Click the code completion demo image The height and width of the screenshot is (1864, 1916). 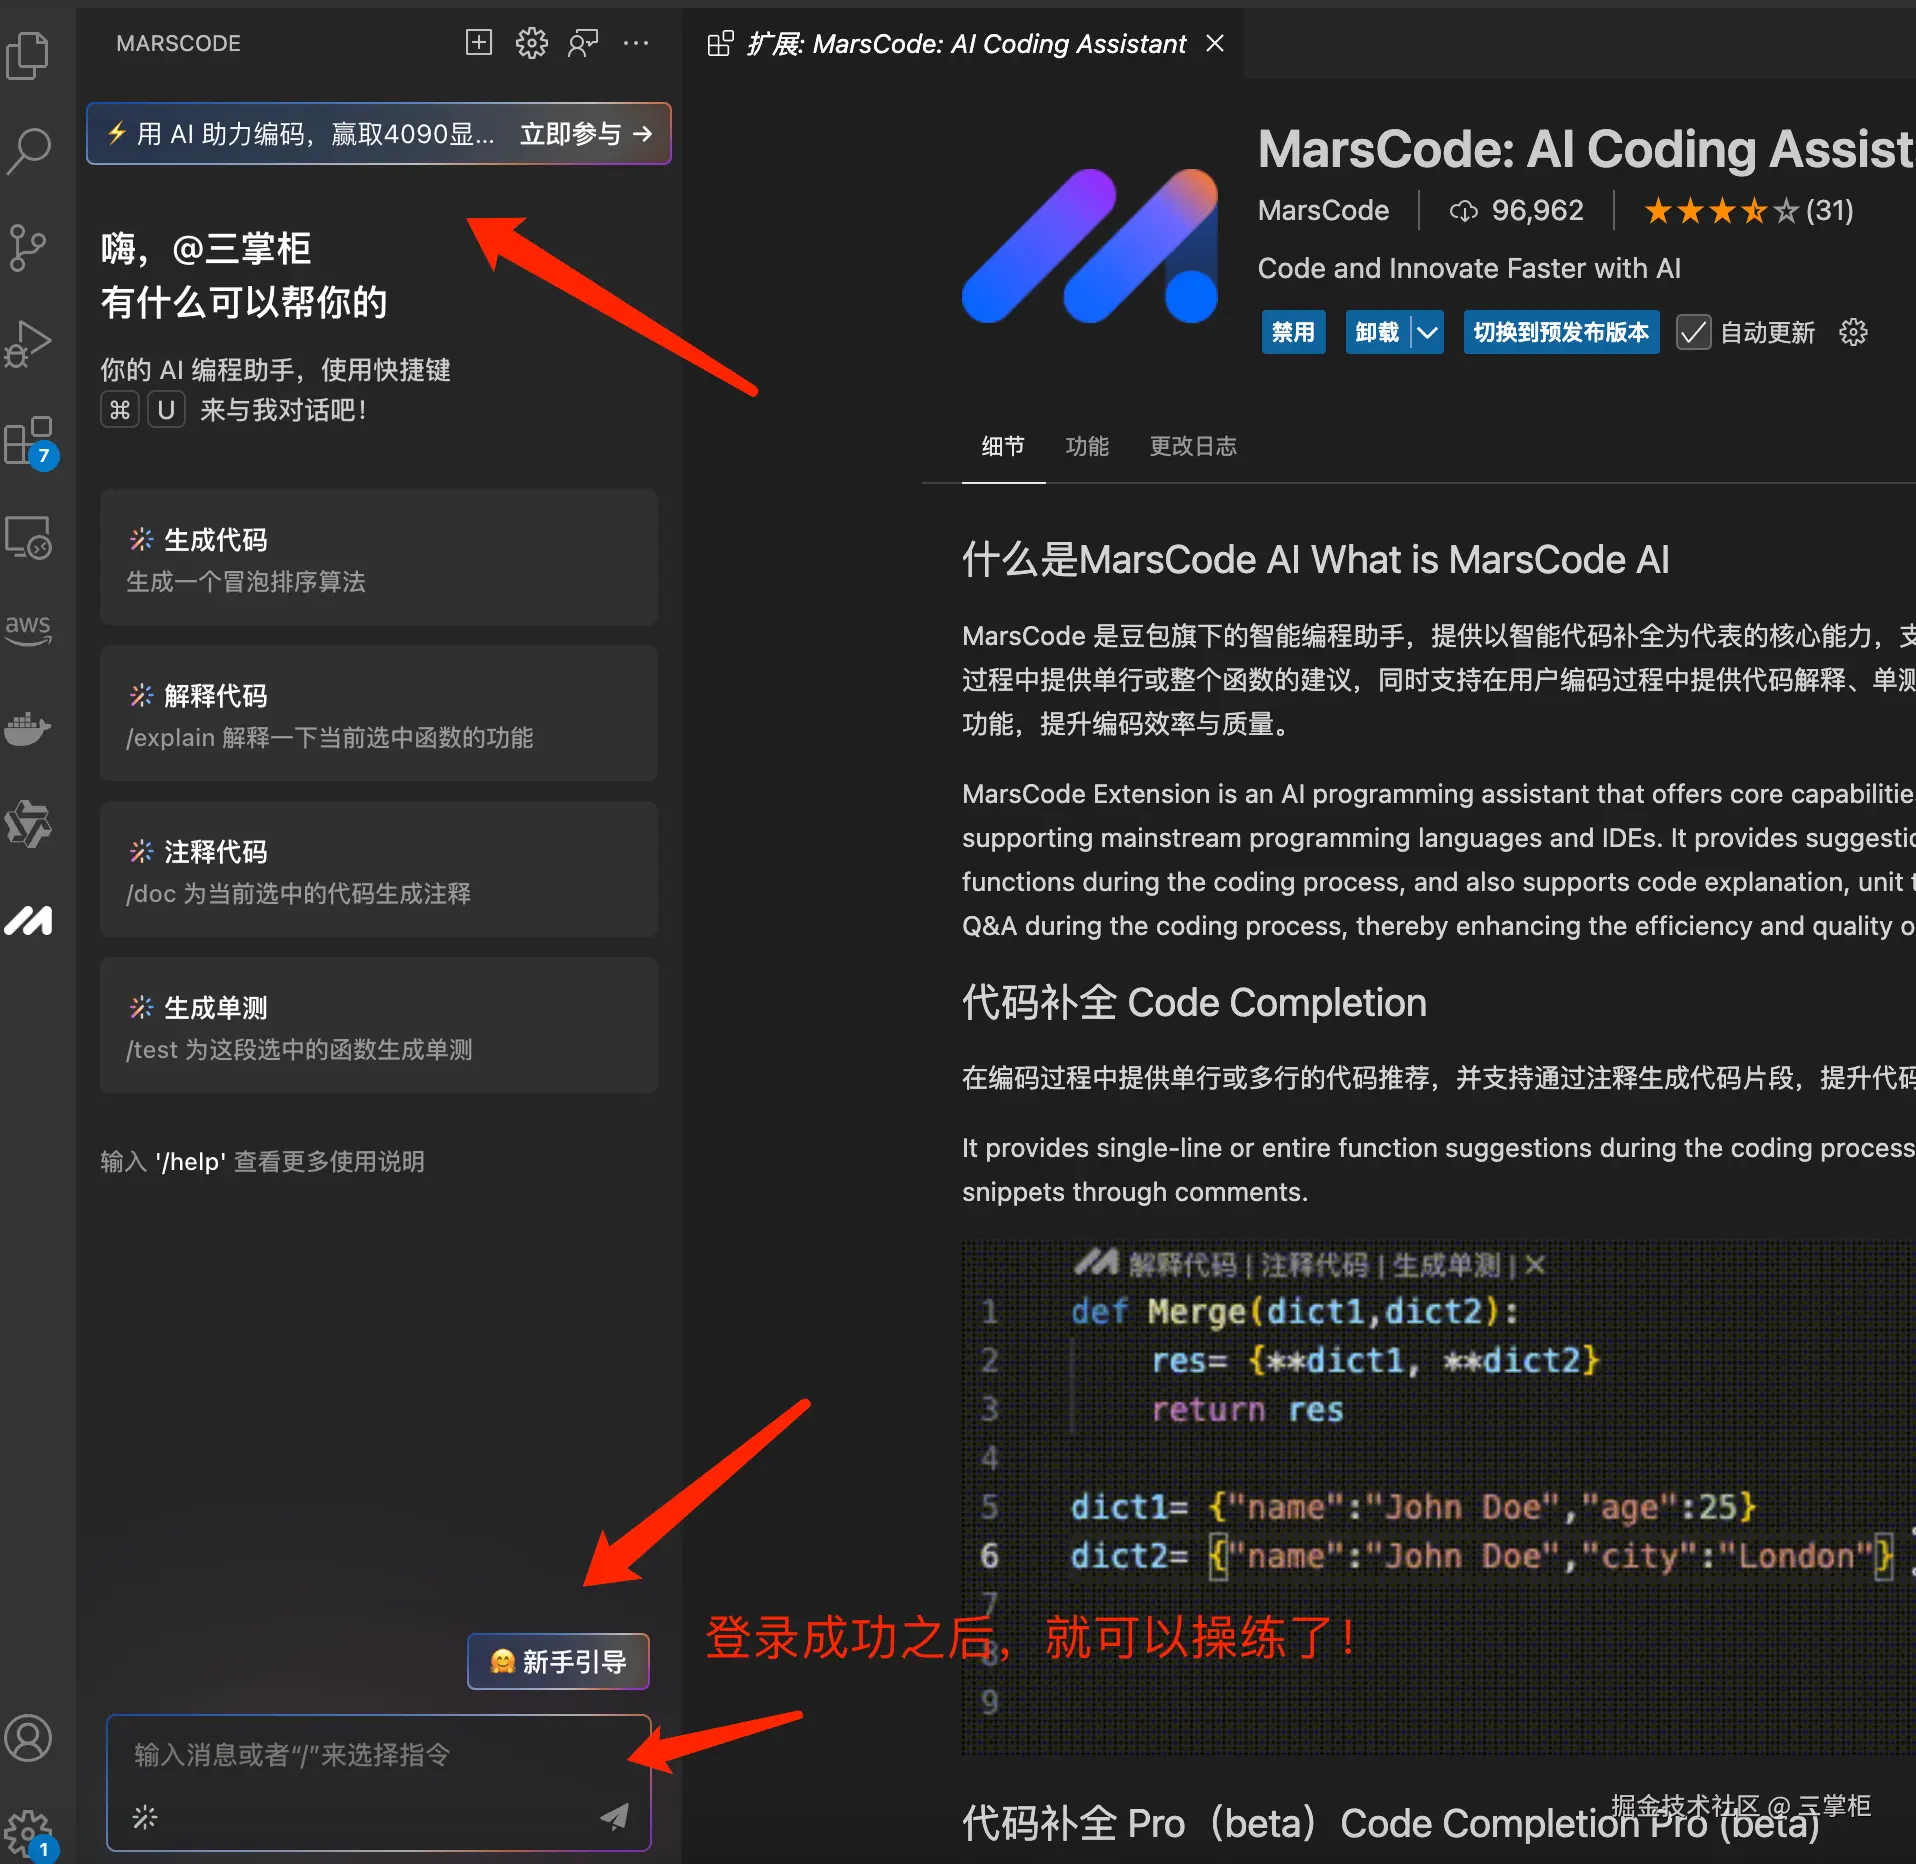coord(1438,1497)
